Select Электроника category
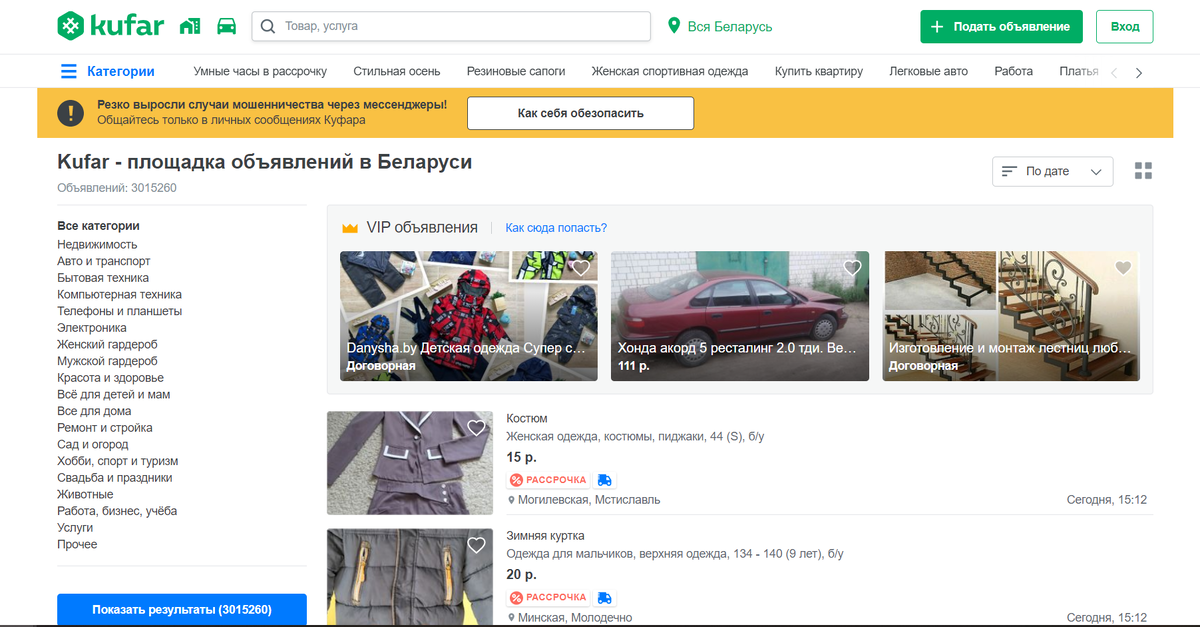1200x627 pixels. coord(92,328)
